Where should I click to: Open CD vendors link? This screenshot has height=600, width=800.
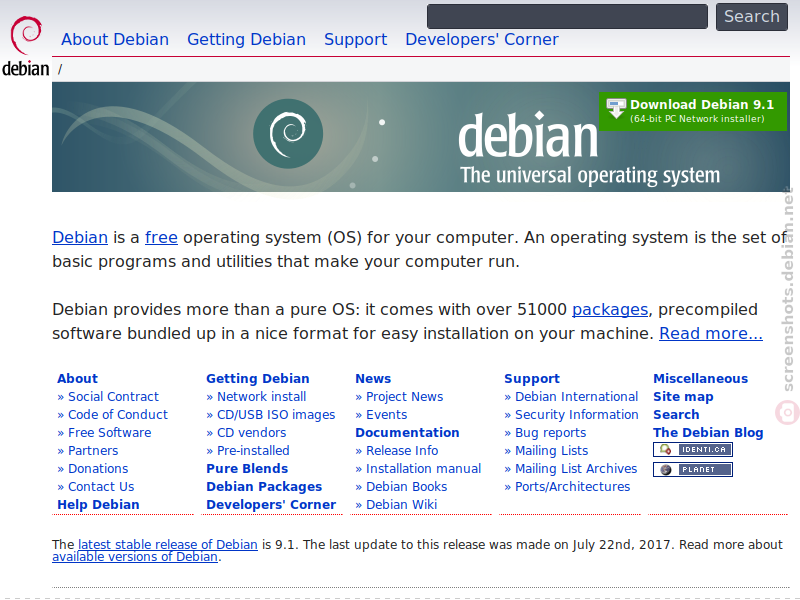click(252, 433)
